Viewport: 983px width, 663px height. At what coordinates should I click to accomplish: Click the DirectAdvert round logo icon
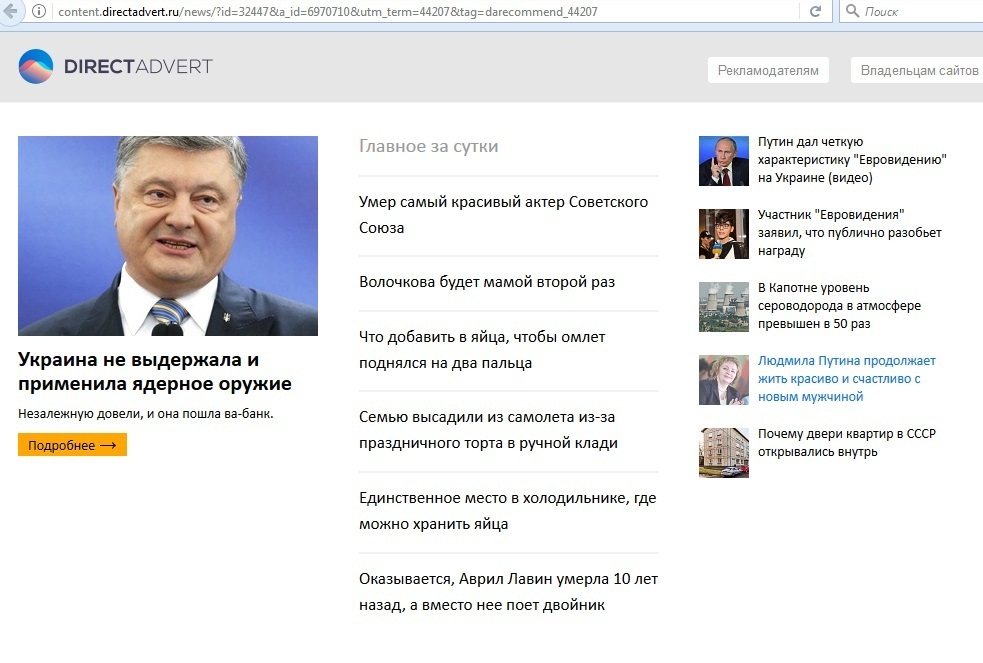tap(36, 67)
